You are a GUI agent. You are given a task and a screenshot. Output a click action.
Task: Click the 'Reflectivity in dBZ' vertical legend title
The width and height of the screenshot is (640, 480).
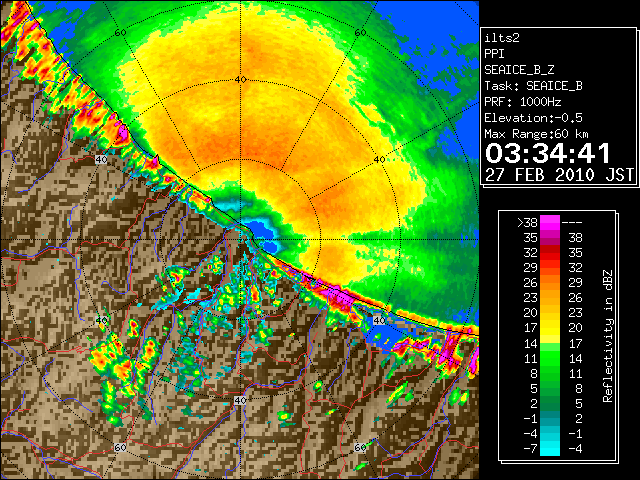(608, 336)
